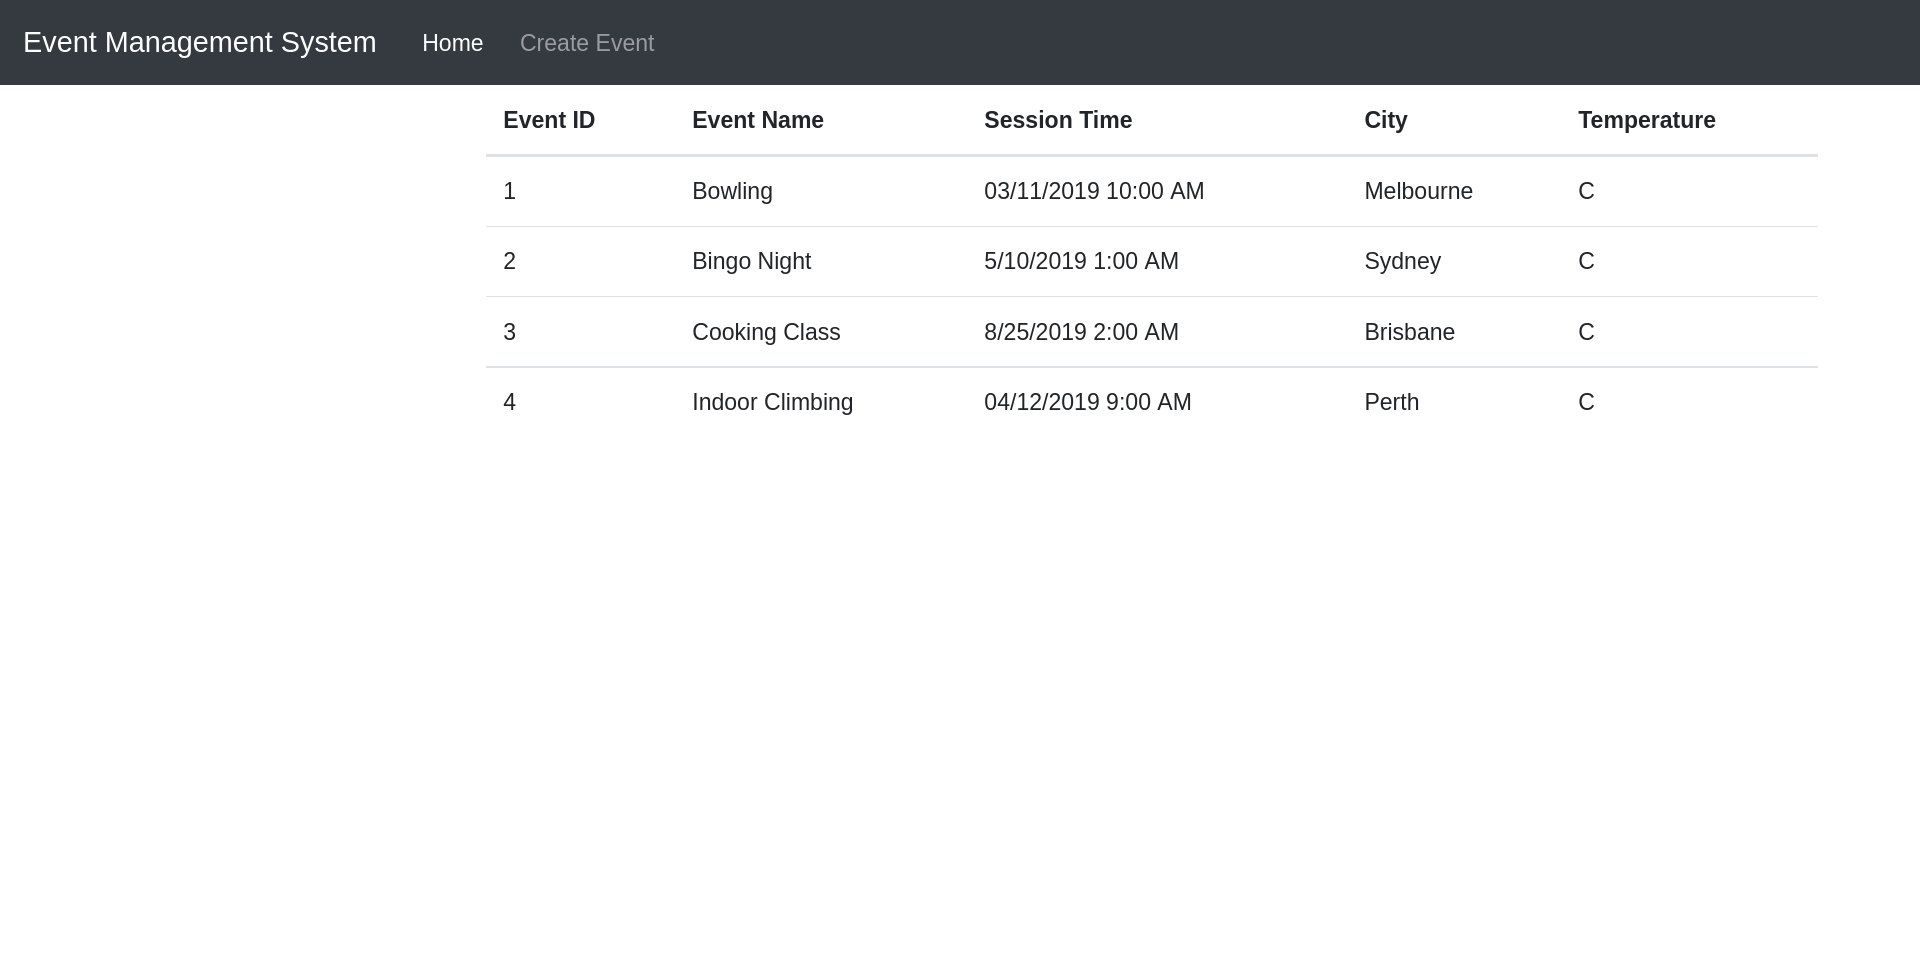Click the Event Management System brand title
This screenshot has width=1920, height=979.
pyautogui.click(x=200, y=42)
